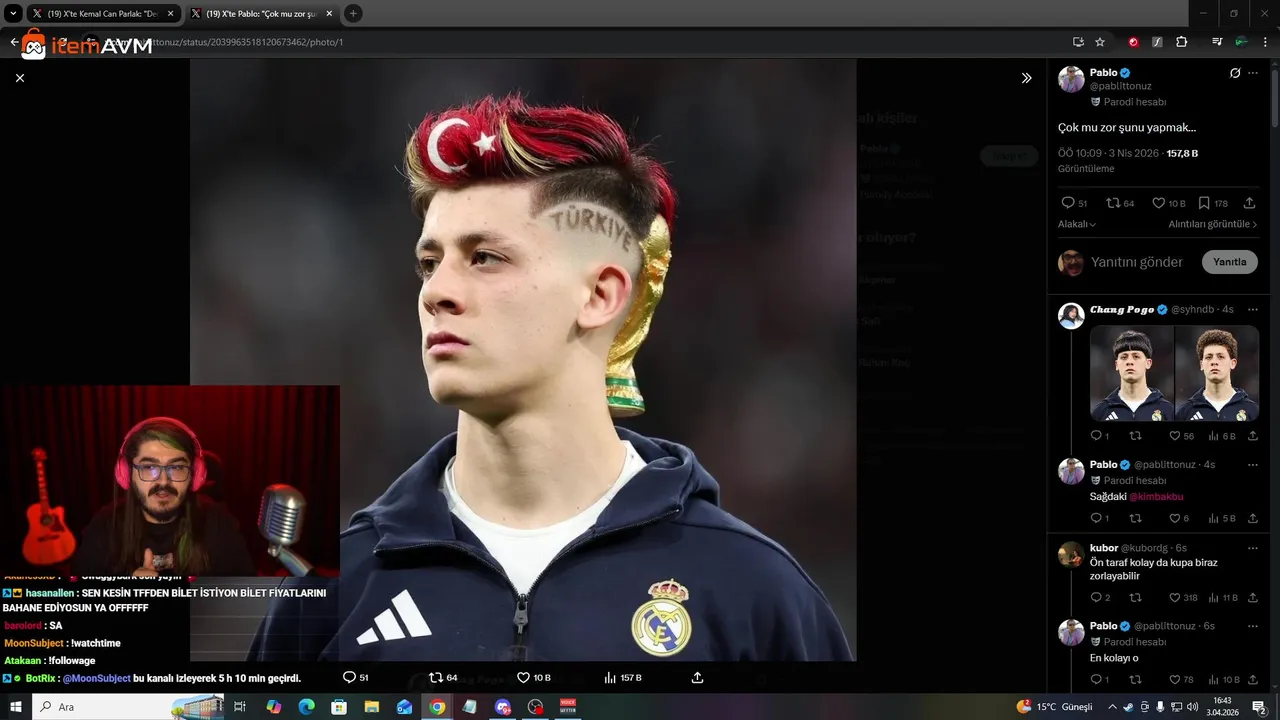The width and height of the screenshot is (1280, 720).
Task: Close the Pablo browser tab
Action: coord(329,14)
